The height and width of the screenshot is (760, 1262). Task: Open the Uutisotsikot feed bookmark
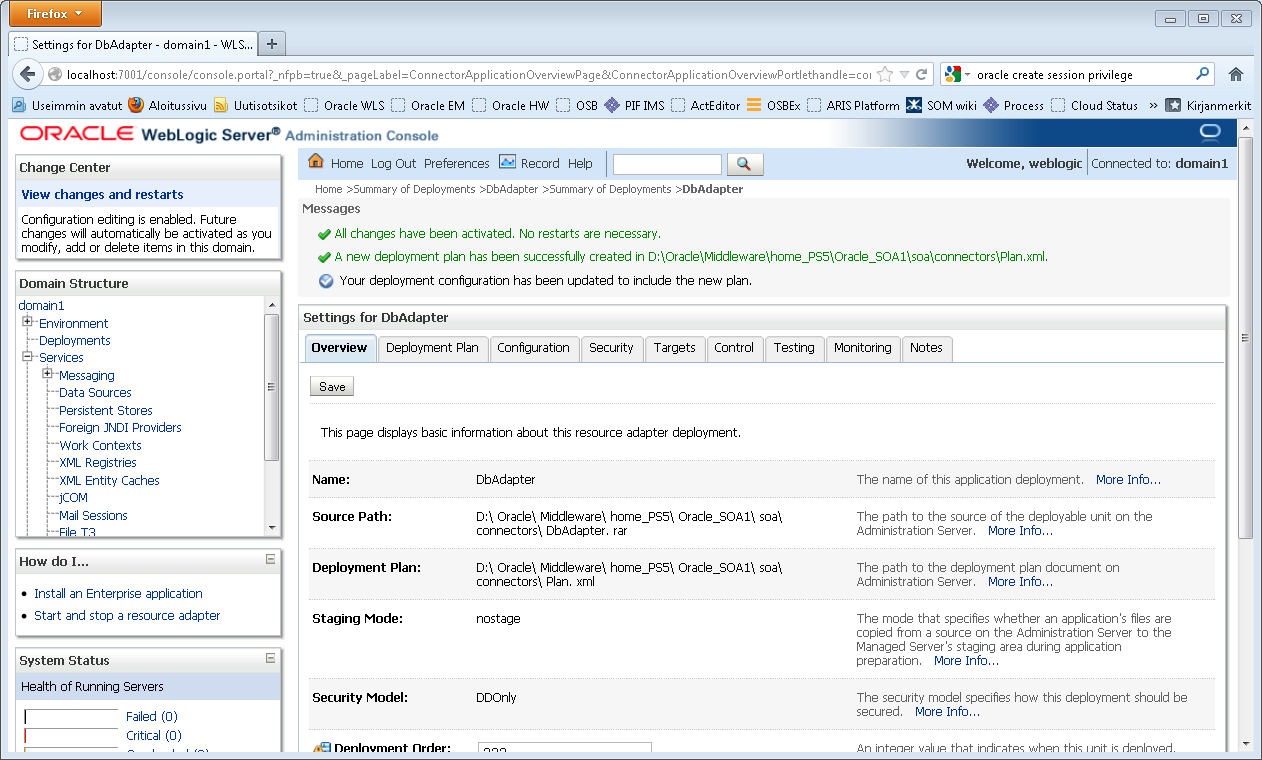255,105
